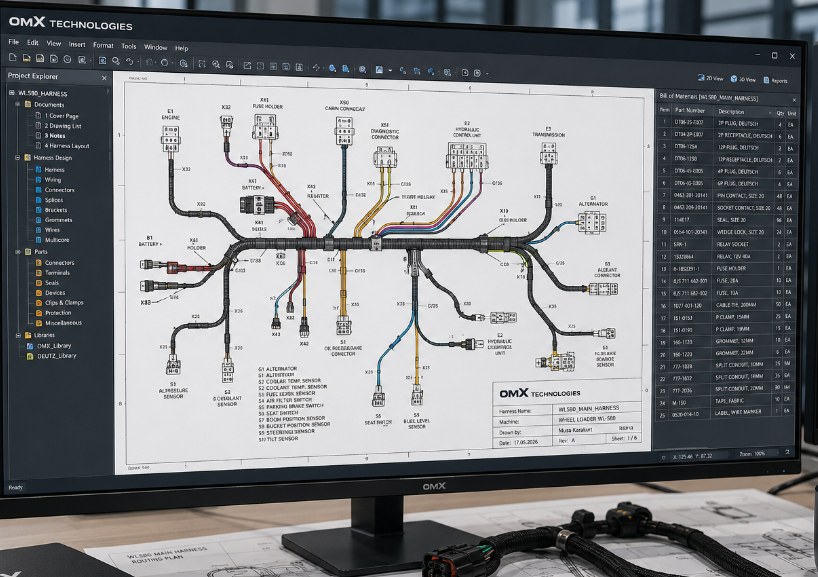Click the Open folder toolbar icon
818x577 pixels.
pyautogui.click(x=26, y=58)
